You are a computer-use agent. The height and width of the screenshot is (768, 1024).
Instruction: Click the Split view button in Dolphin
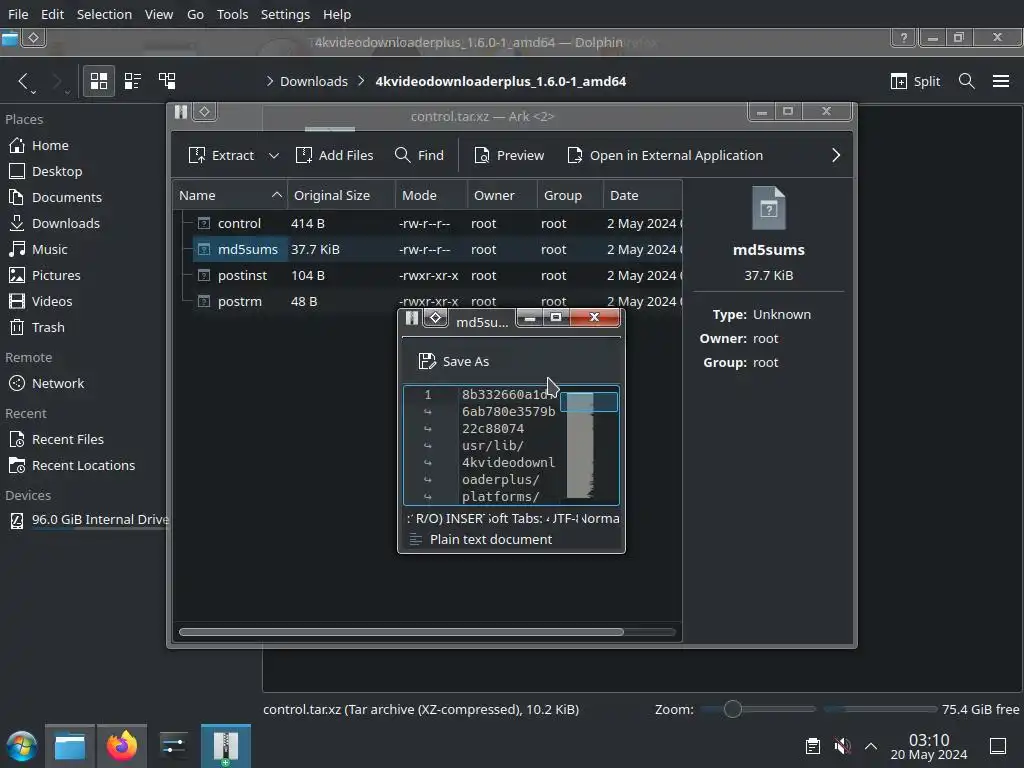click(x=915, y=81)
